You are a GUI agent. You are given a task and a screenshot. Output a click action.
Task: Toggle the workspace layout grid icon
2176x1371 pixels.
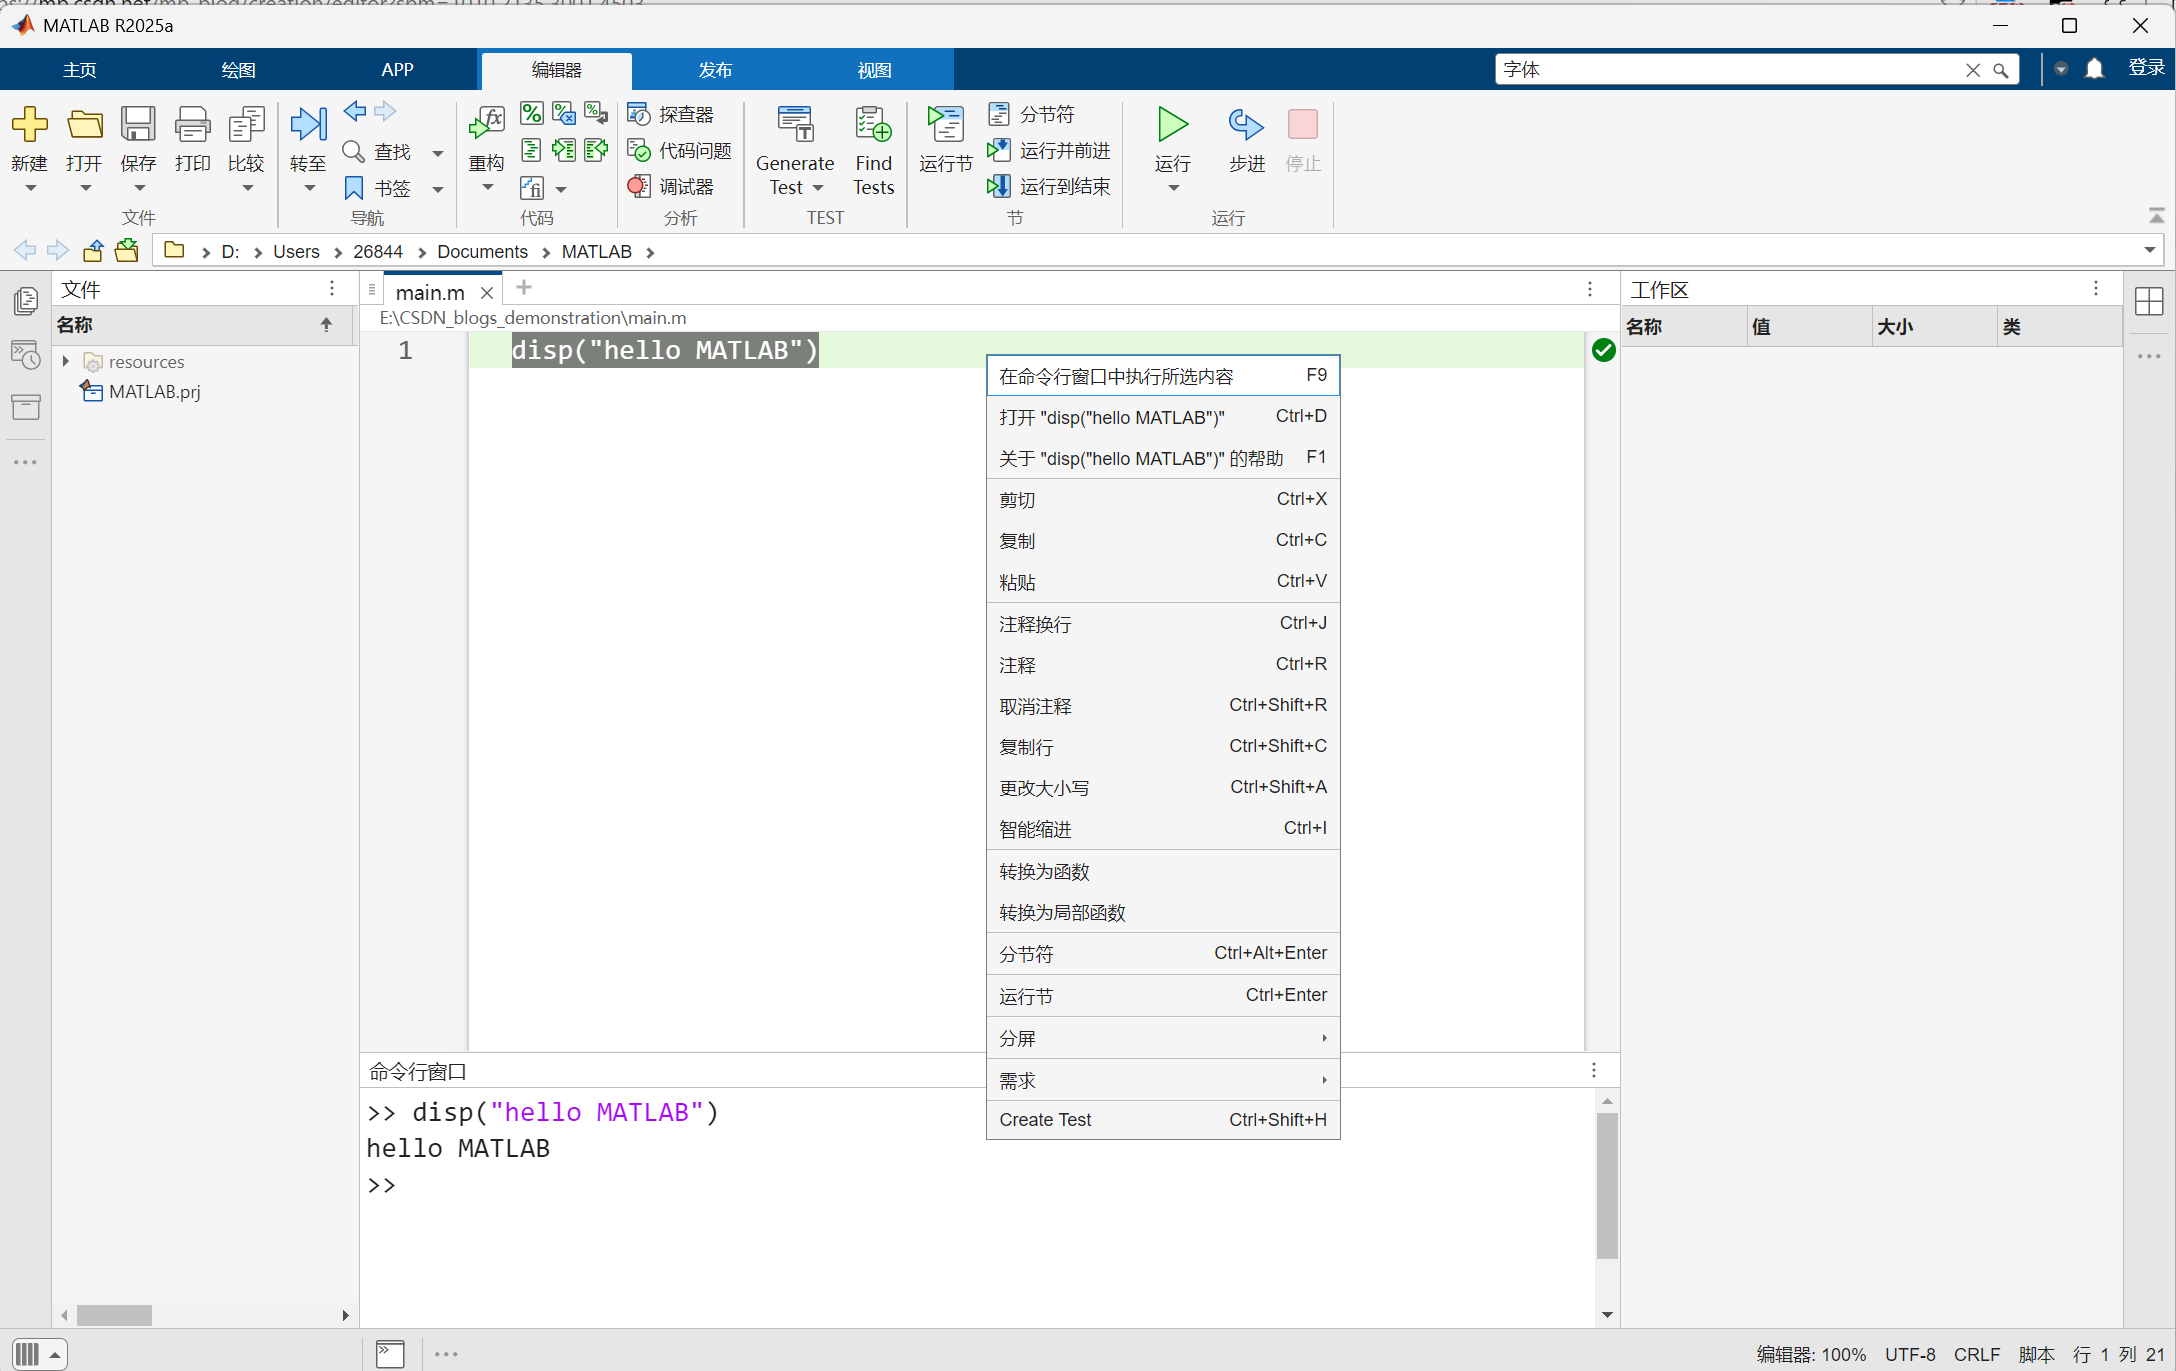2148,301
